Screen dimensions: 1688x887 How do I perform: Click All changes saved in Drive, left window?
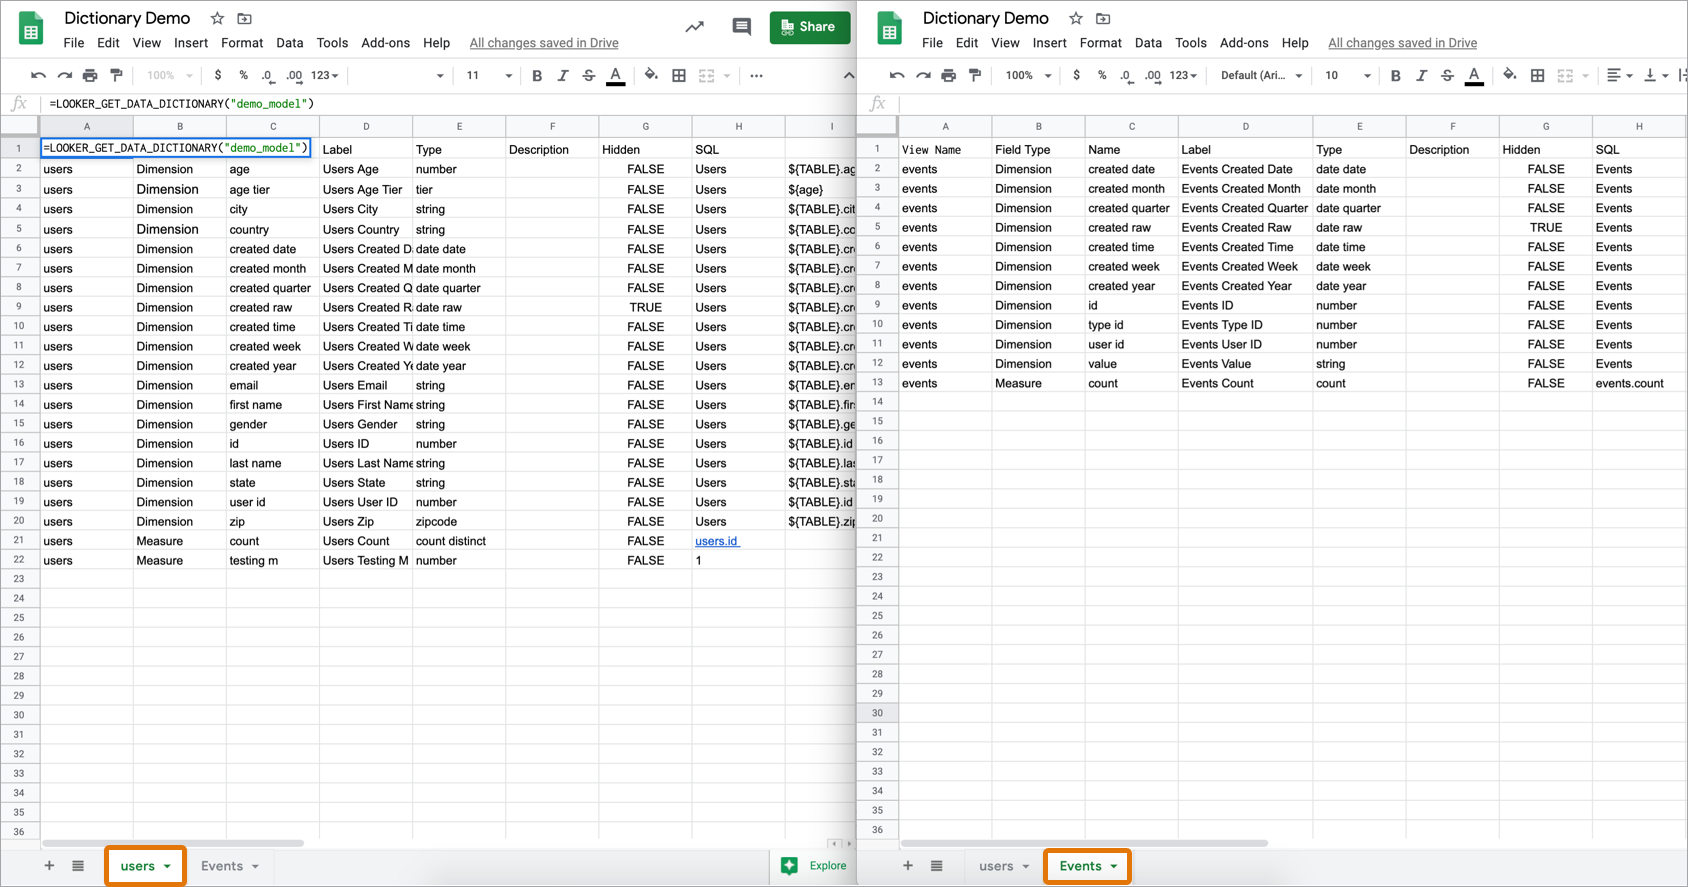point(544,43)
